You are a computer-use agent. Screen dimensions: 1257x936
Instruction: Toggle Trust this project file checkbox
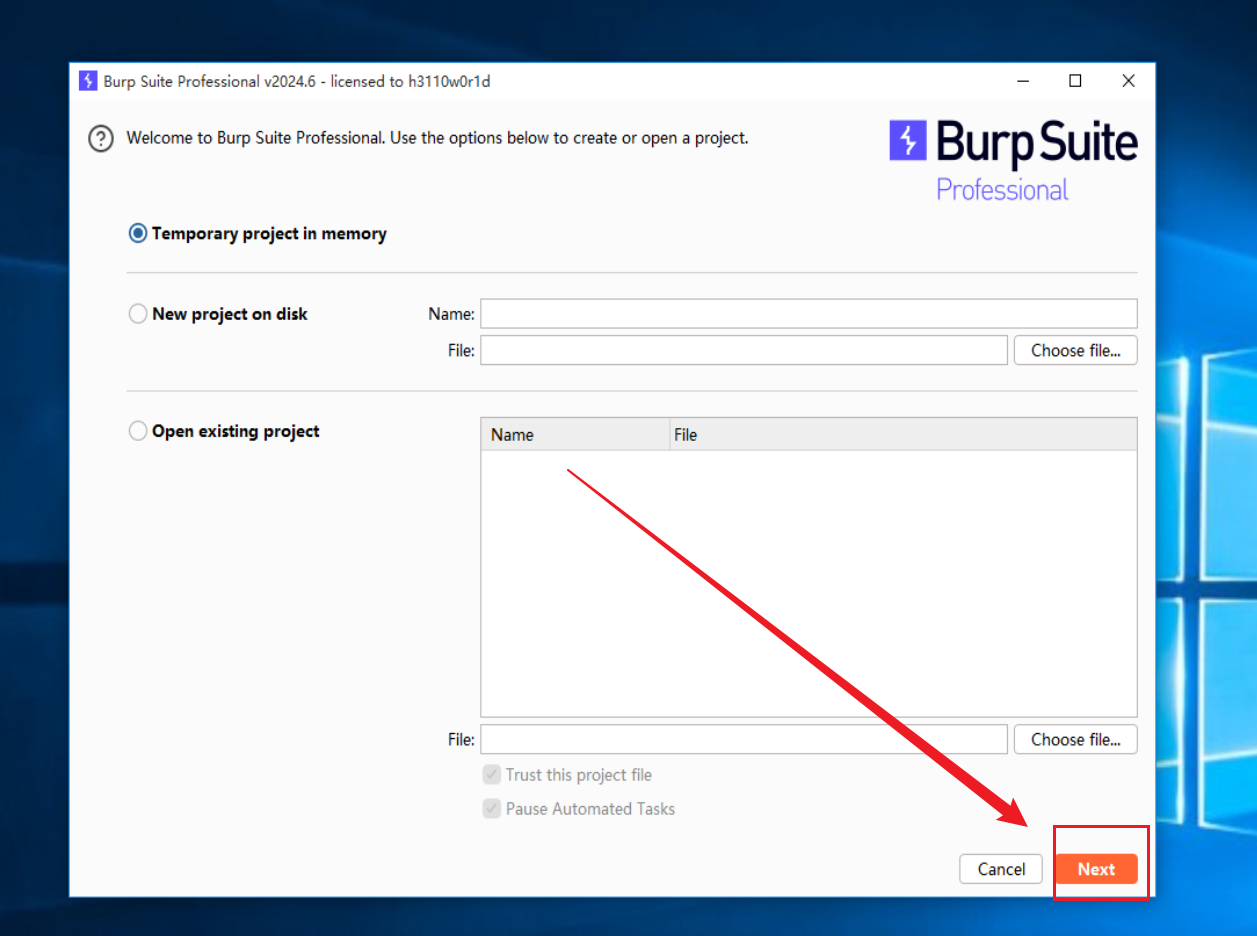pyautogui.click(x=492, y=775)
